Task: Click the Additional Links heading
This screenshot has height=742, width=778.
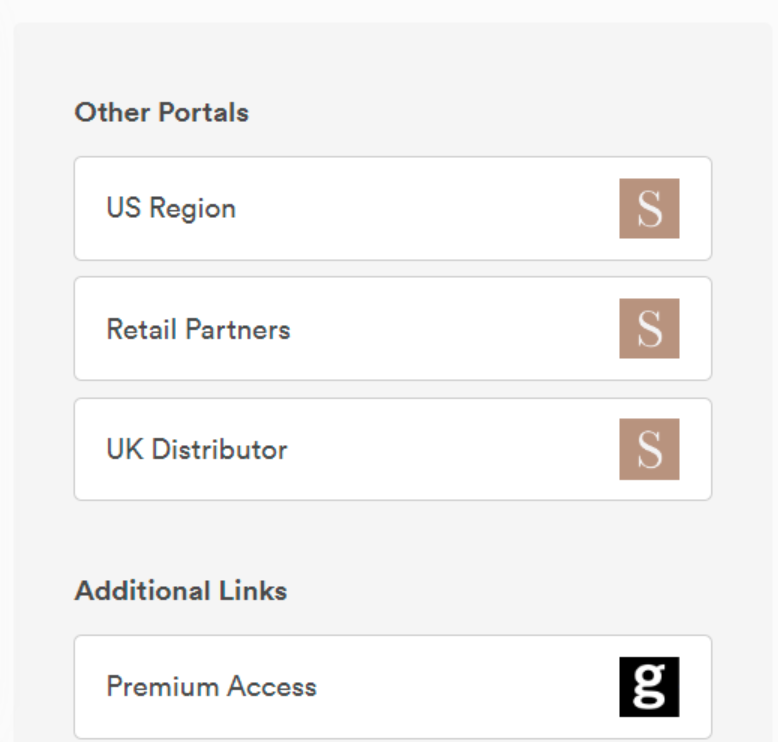Action: click(x=181, y=591)
